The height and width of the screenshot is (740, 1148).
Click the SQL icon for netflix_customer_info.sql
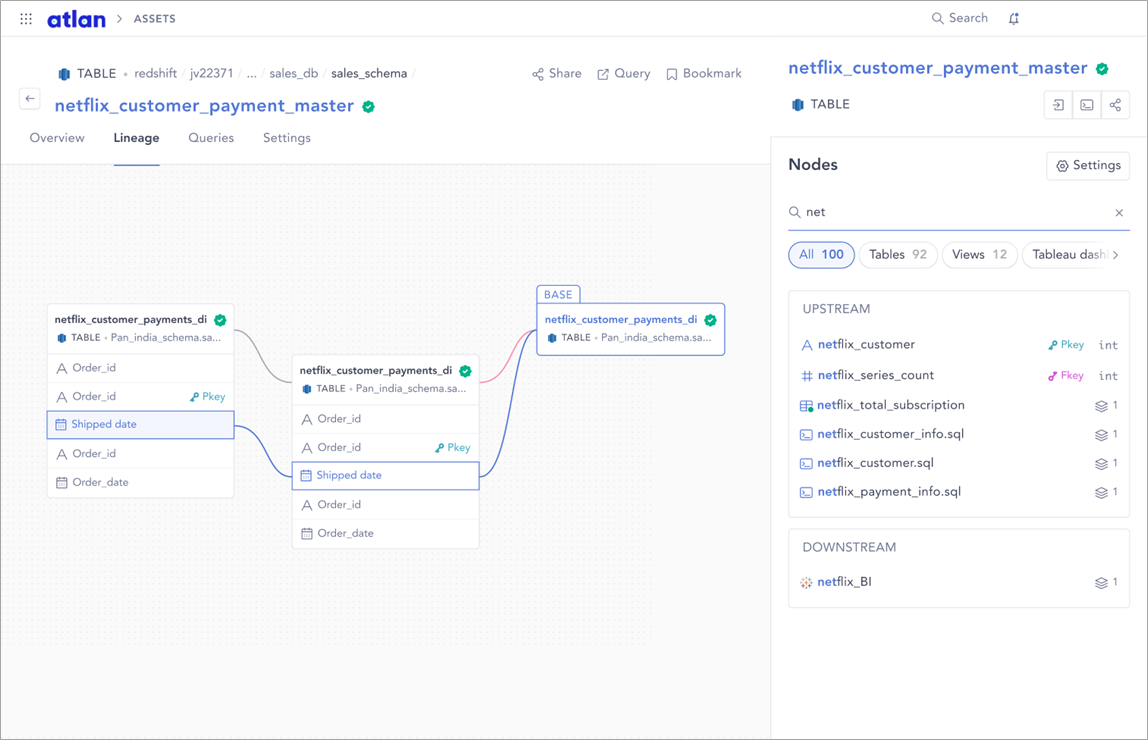pos(806,435)
